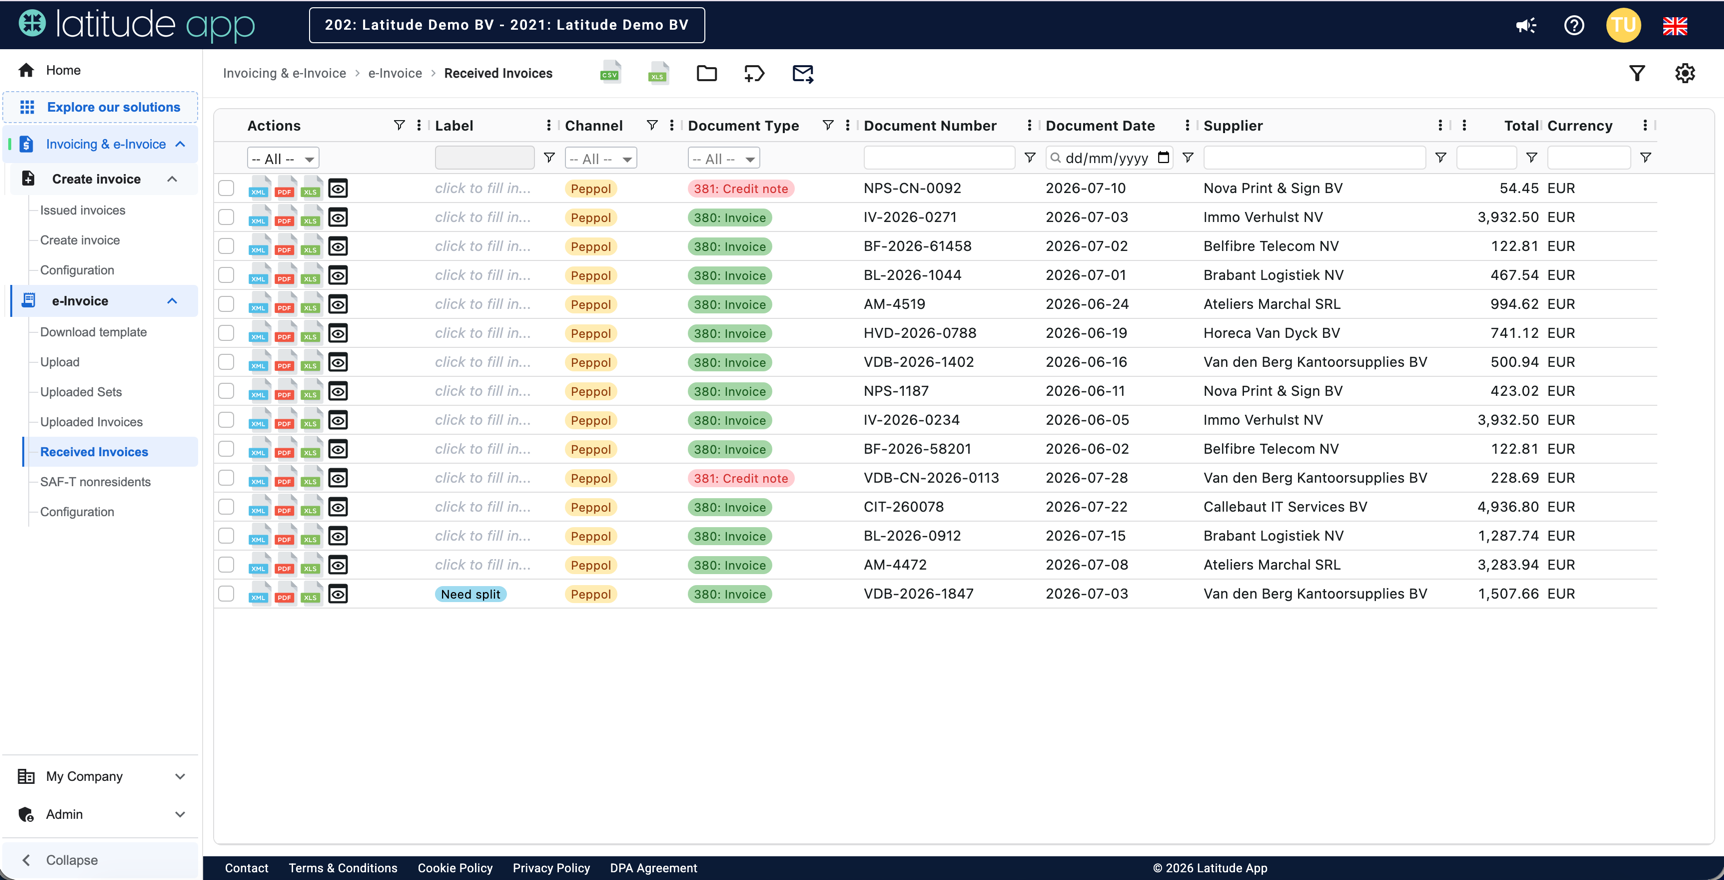Screen dimensions: 1724x880
Task: Collapse the Invoicing & e-Invoice section
Action: click(180, 144)
